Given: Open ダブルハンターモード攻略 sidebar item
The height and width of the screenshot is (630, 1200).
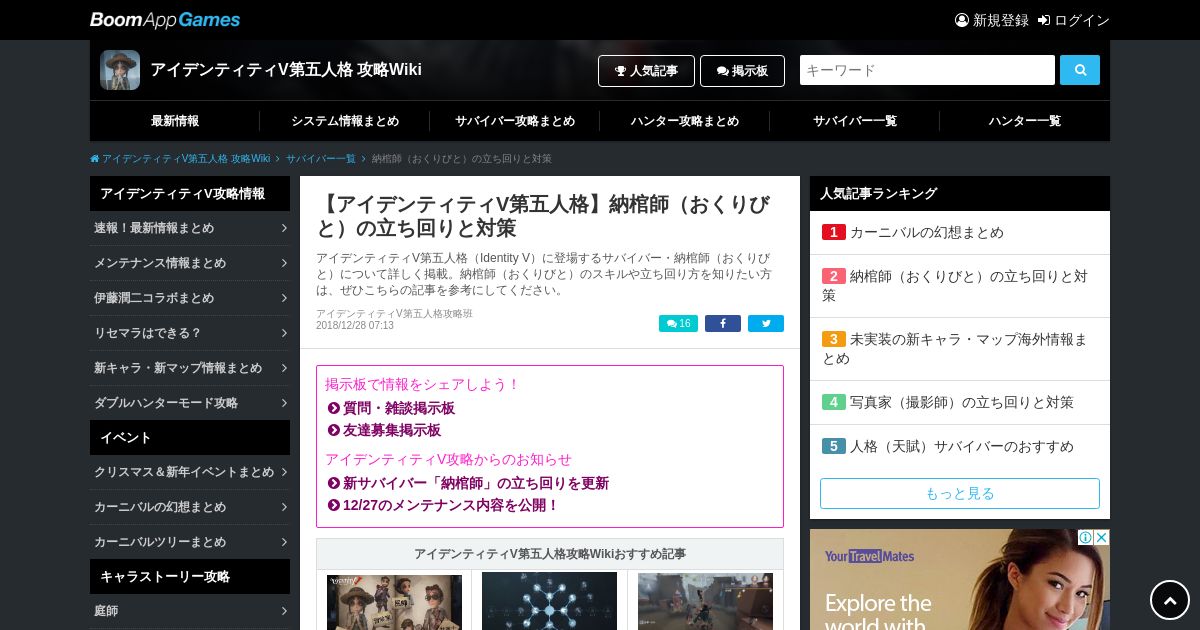Looking at the screenshot, I should [190, 403].
